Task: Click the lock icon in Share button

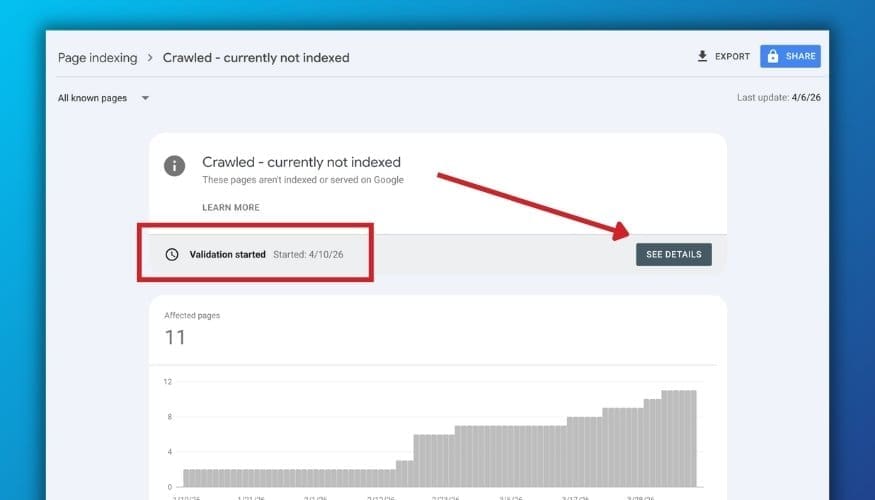Action: tap(773, 56)
